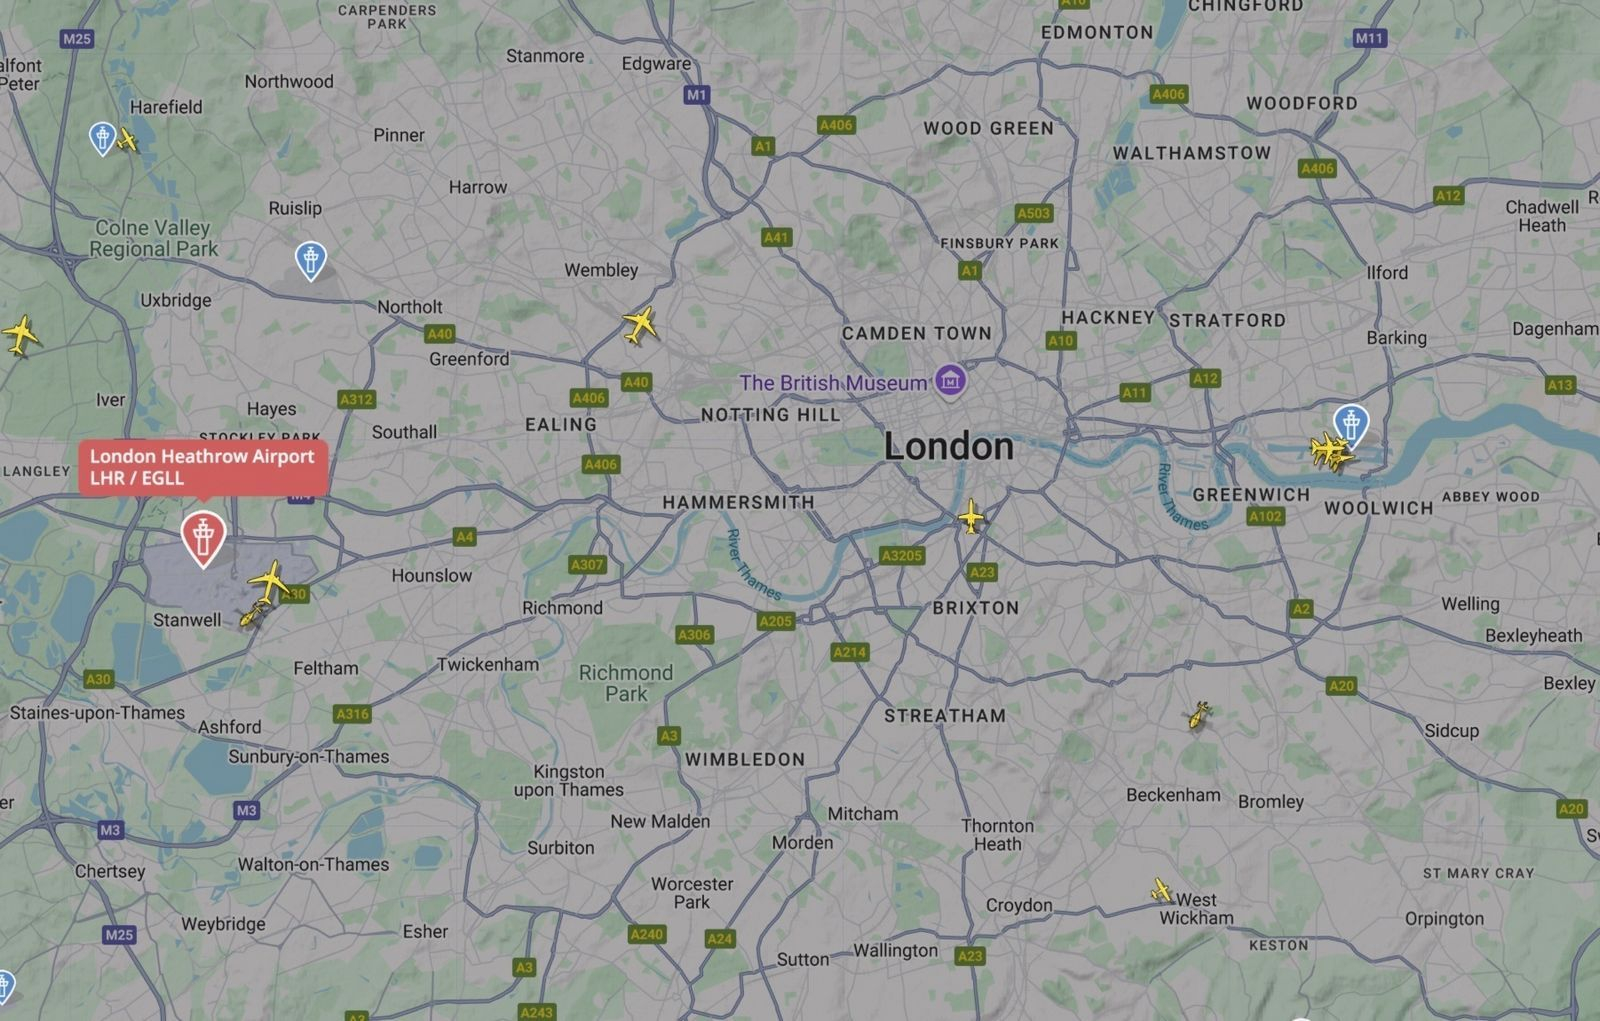The image size is (1600, 1021).
Task: Select the partial airport pin at bottom-left edge
Action: point(6,986)
